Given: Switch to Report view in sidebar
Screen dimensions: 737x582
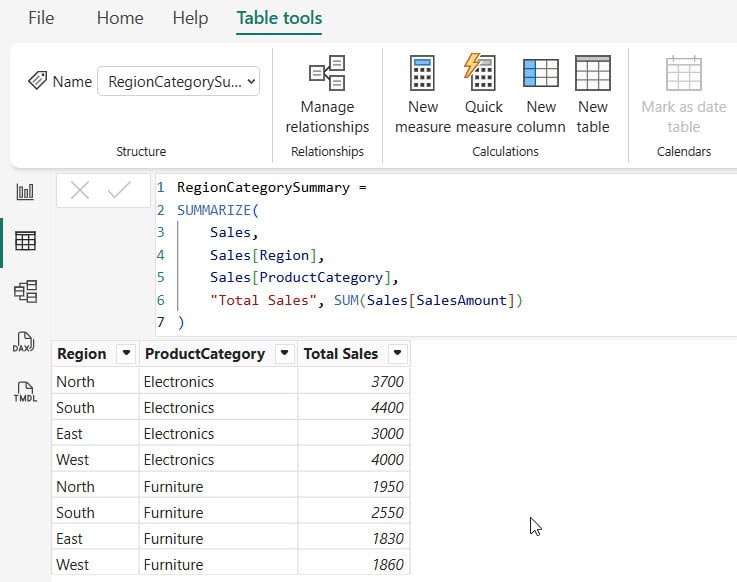Looking at the screenshot, I should [x=25, y=191].
